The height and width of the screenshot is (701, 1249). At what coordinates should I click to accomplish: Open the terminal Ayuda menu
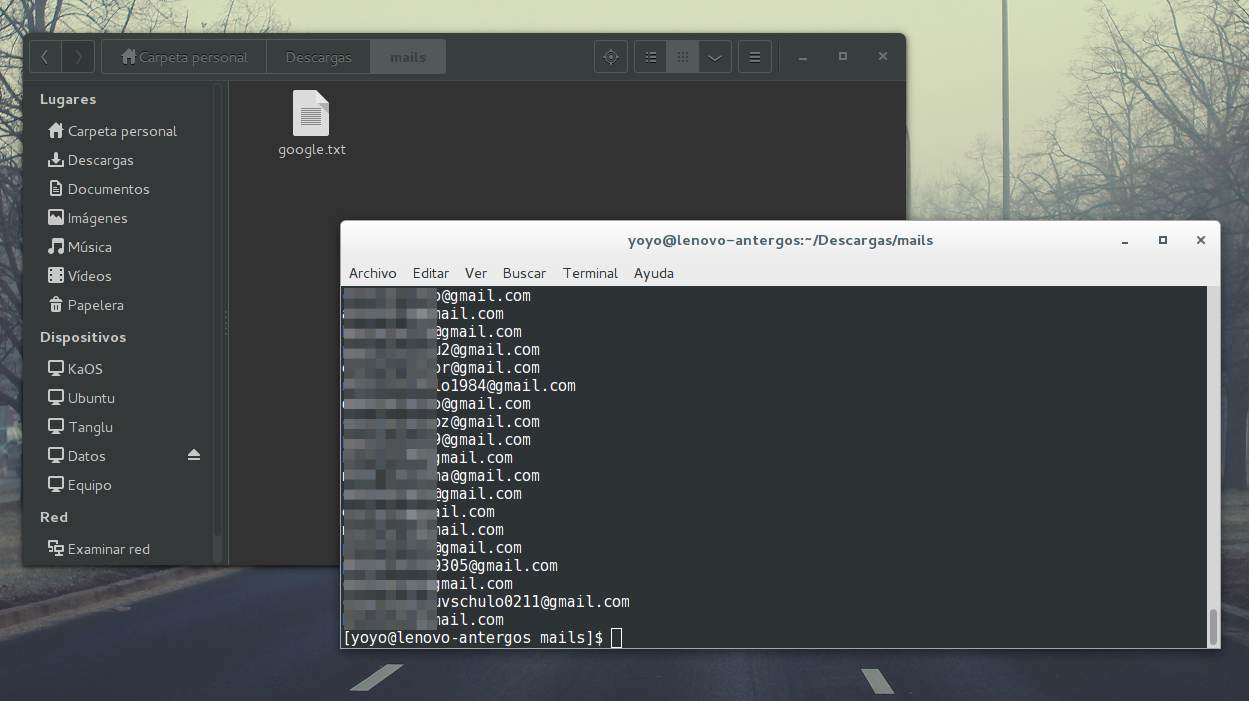(x=654, y=273)
